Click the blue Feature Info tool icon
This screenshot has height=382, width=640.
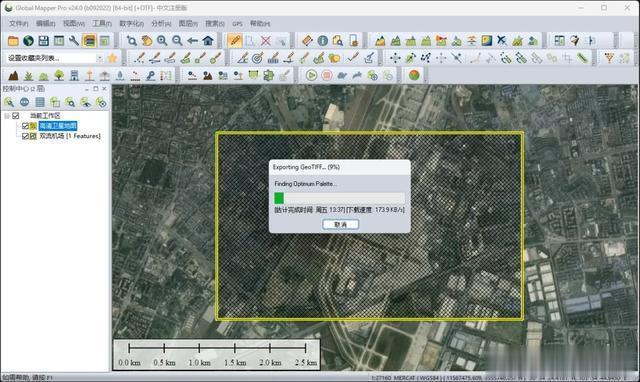322,40
